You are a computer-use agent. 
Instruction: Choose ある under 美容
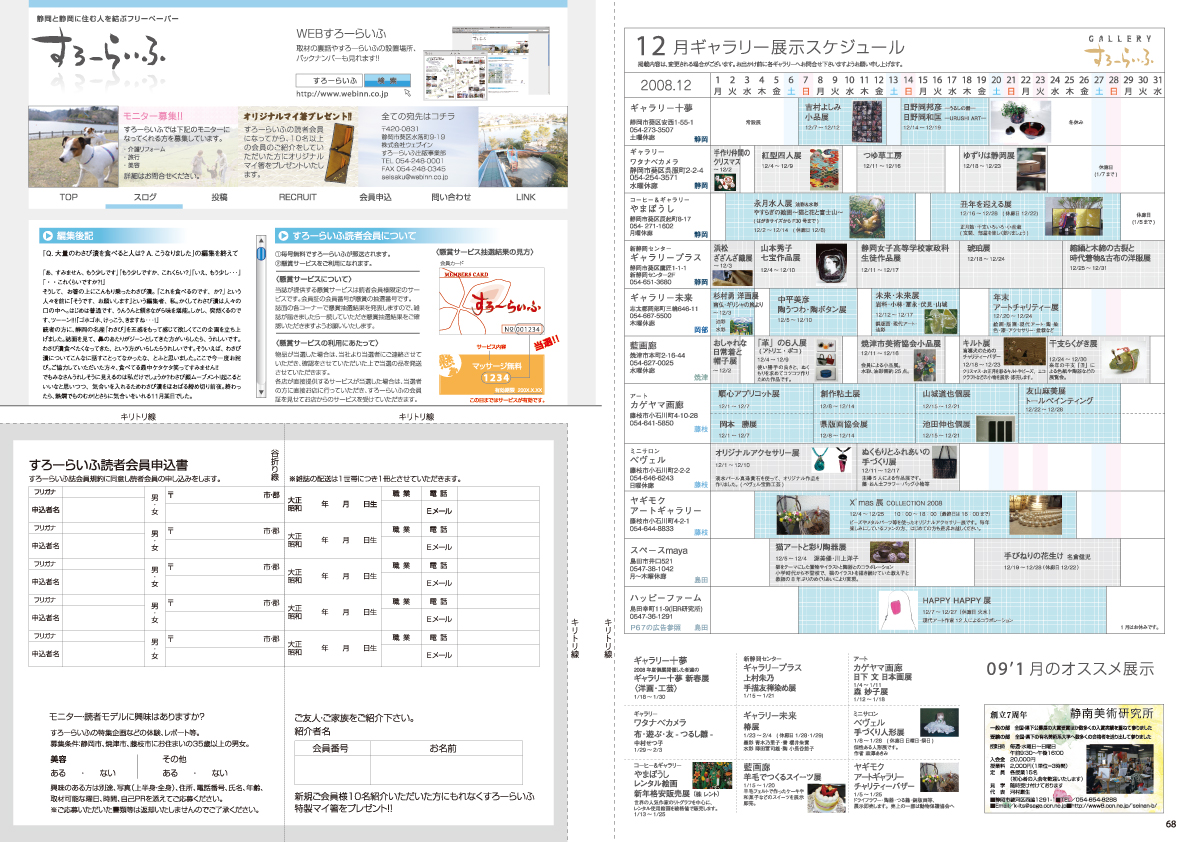(58, 773)
